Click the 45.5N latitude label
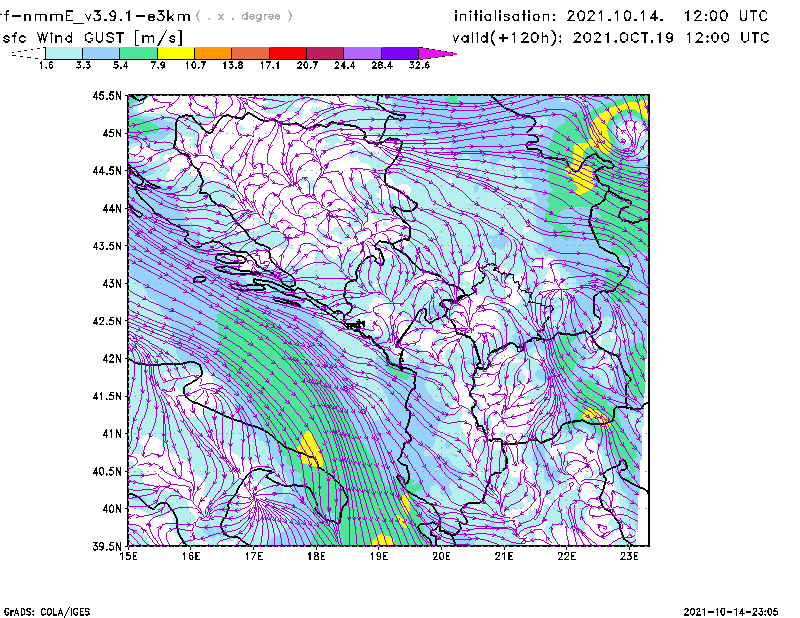 point(108,95)
